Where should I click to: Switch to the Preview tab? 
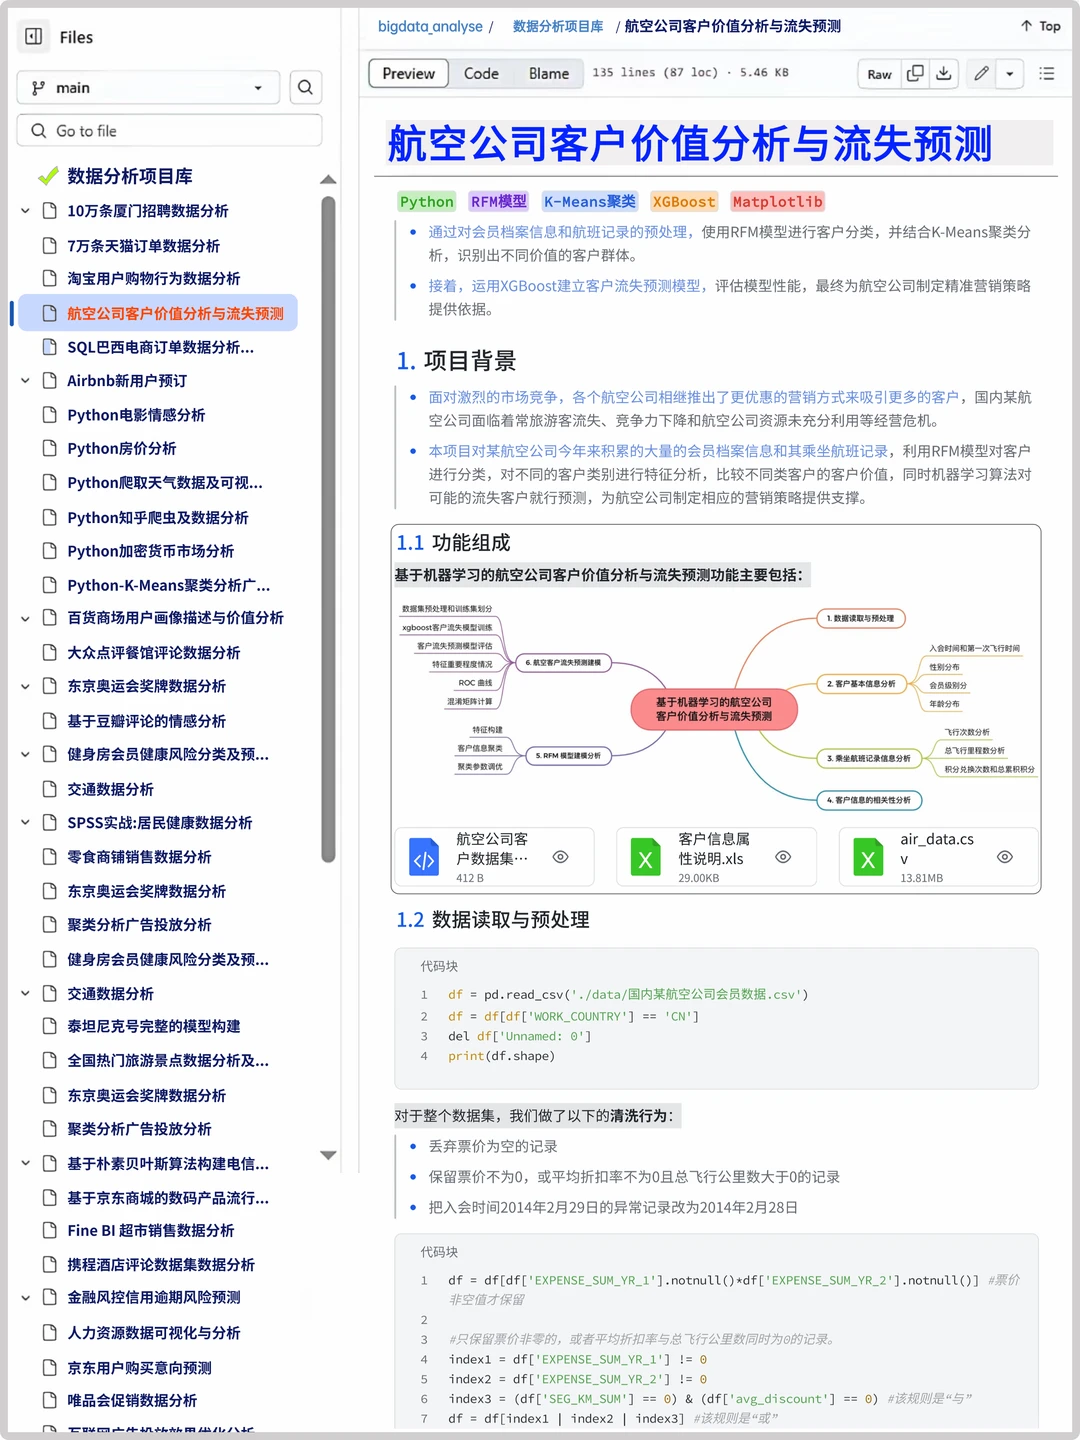pyautogui.click(x=408, y=74)
